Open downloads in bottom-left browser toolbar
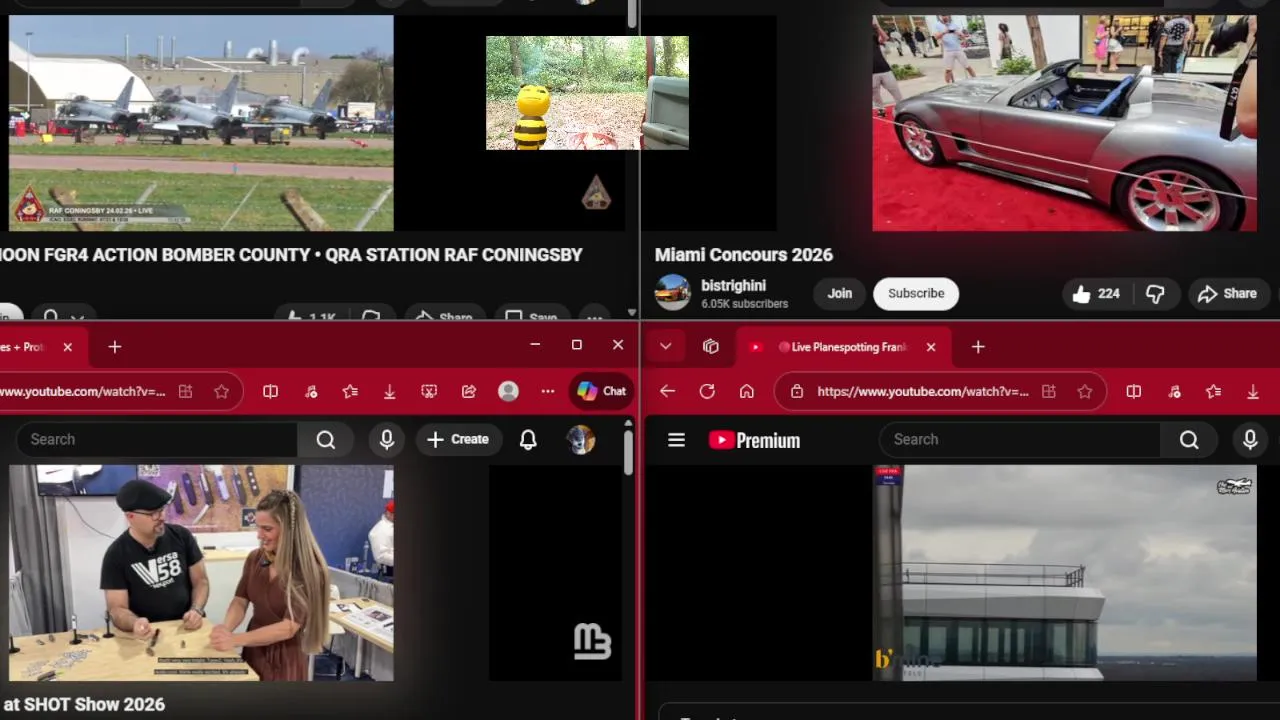 tap(390, 392)
